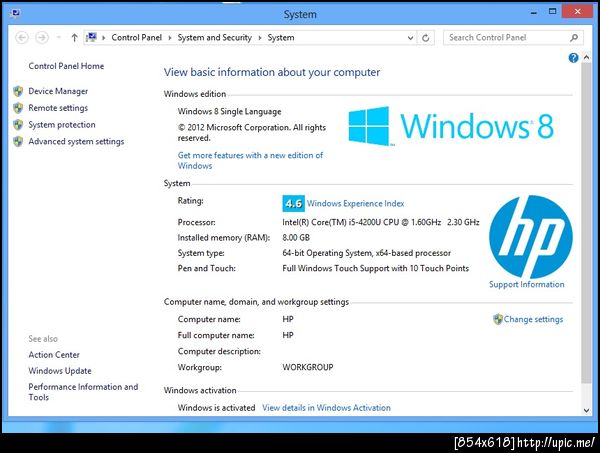The width and height of the screenshot is (600, 453).
Task: Click Full Windows Touch Support text
Action: point(375,268)
